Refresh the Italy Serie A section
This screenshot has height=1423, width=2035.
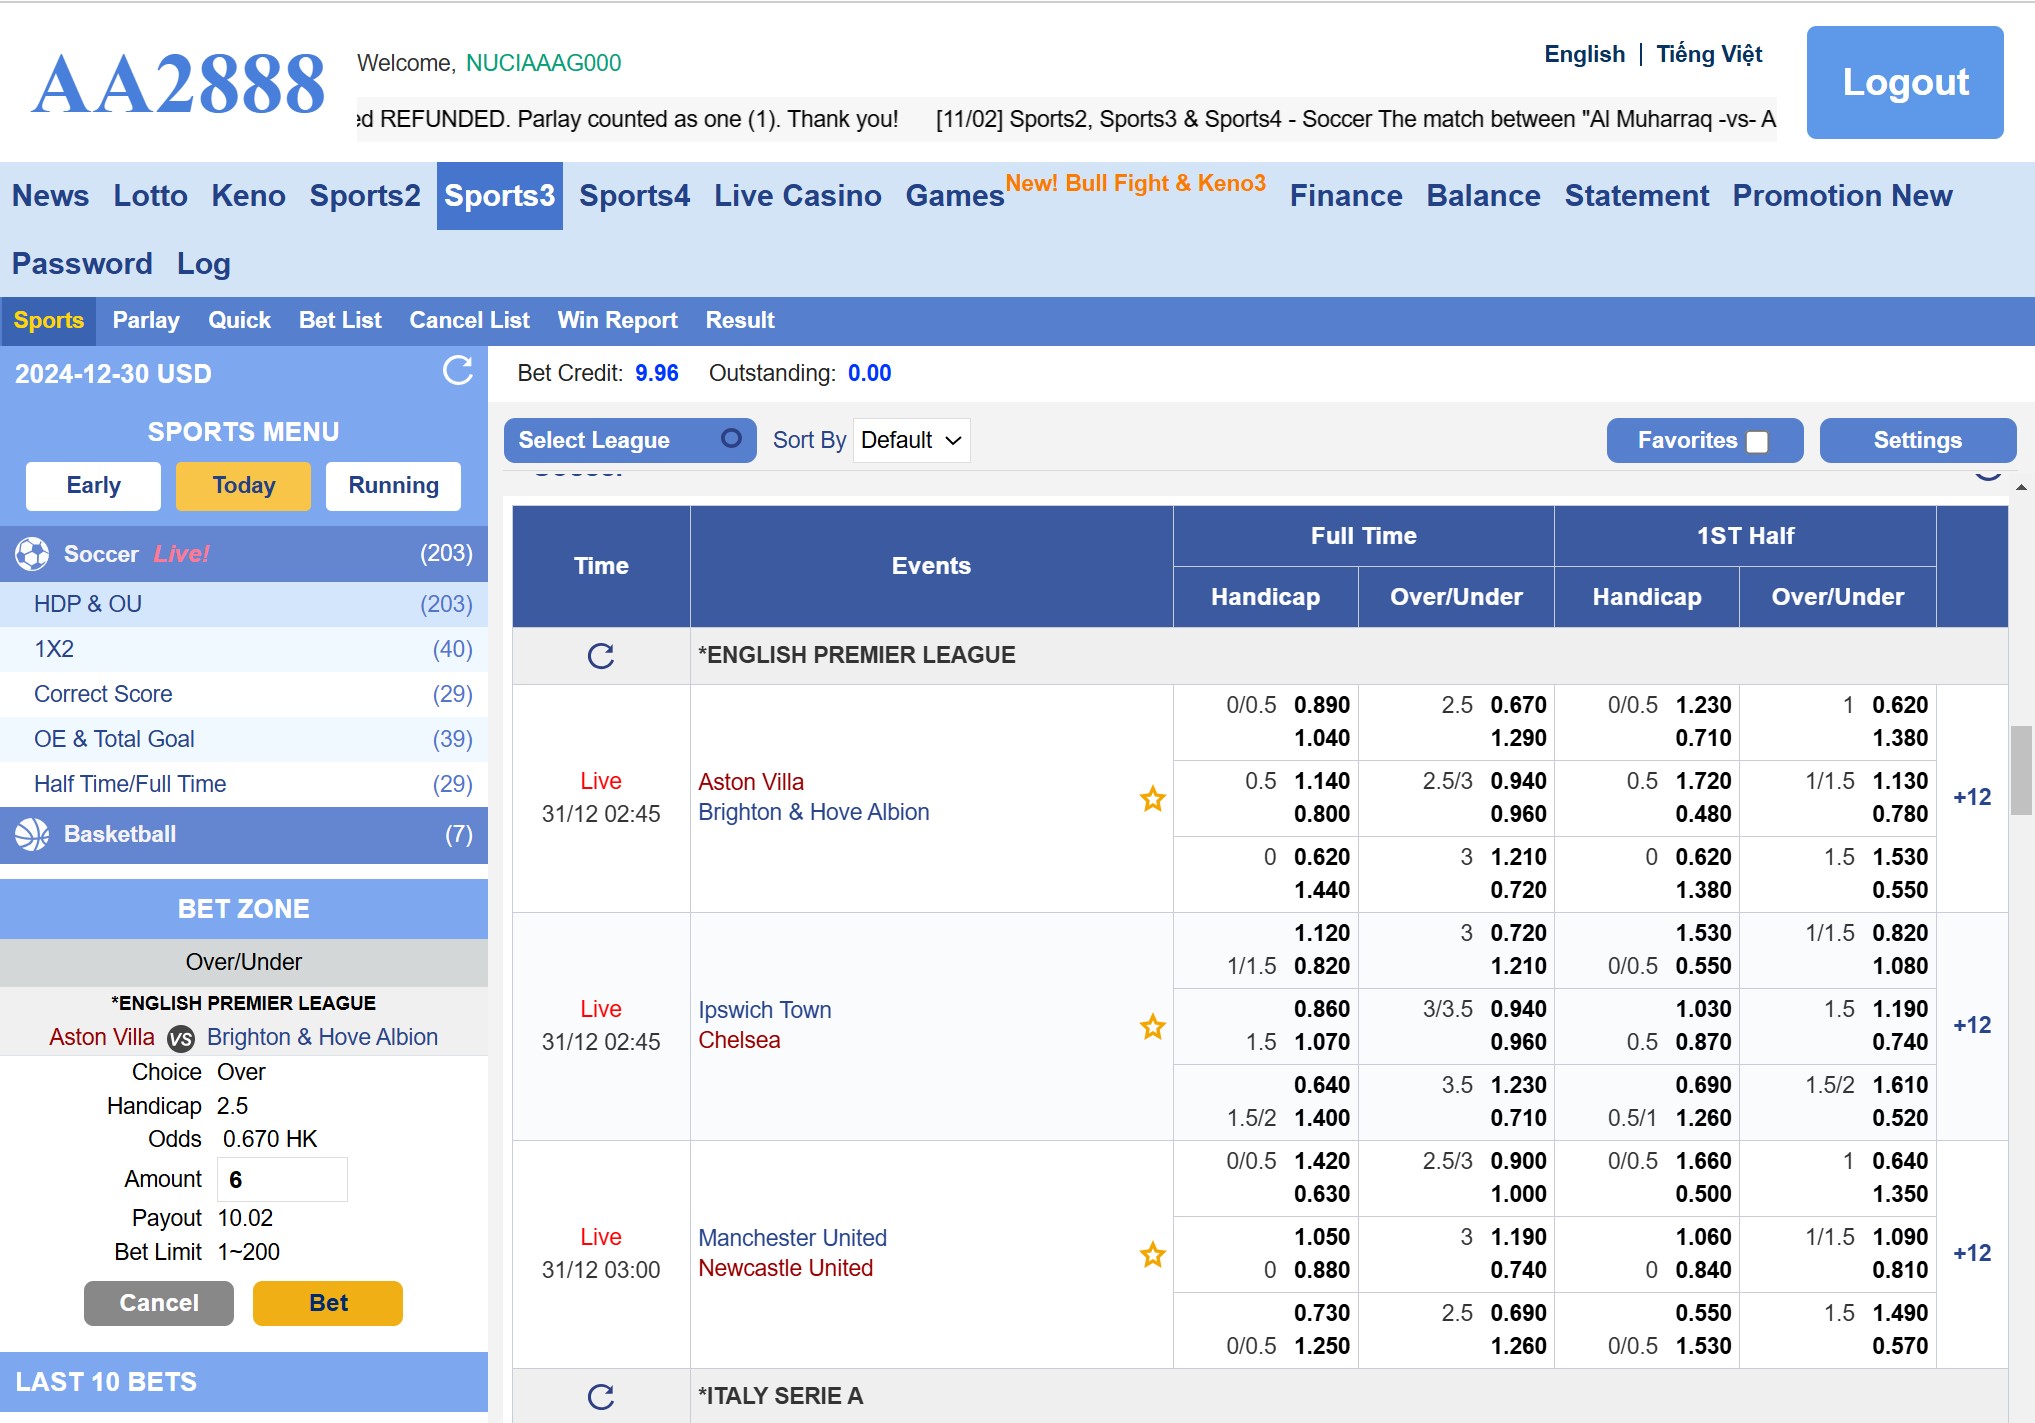pyautogui.click(x=600, y=1396)
